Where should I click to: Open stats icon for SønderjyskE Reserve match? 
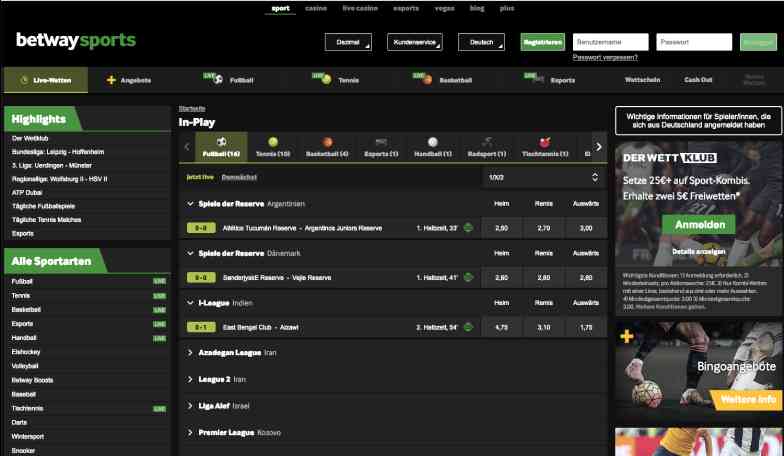[x=468, y=278]
